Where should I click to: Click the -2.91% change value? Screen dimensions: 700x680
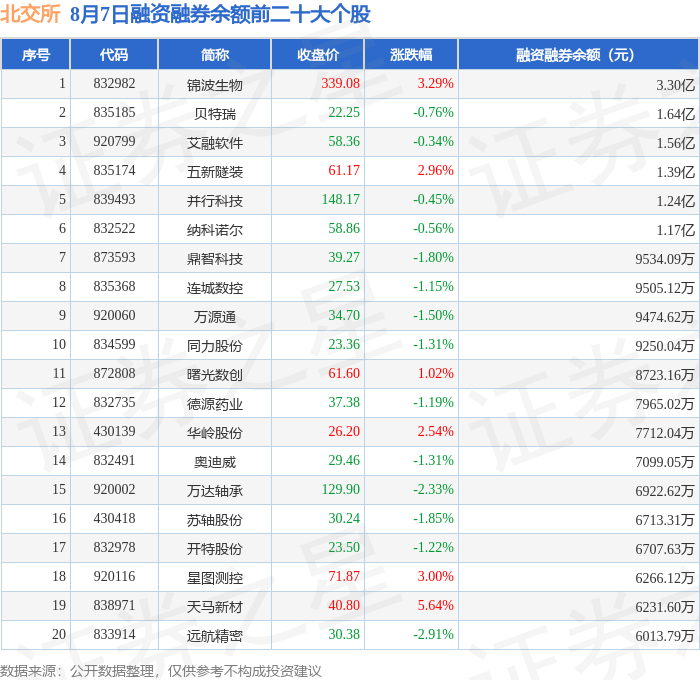click(433, 635)
